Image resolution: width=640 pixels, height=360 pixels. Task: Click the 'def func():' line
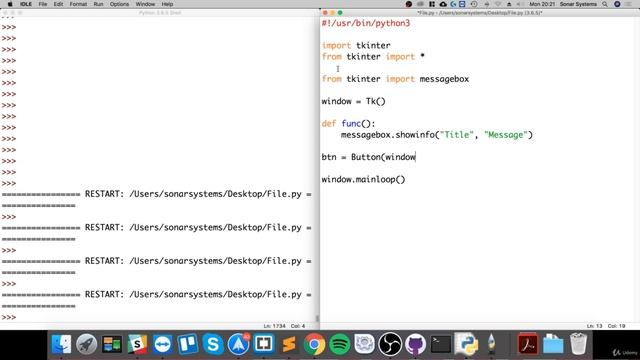(348, 123)
